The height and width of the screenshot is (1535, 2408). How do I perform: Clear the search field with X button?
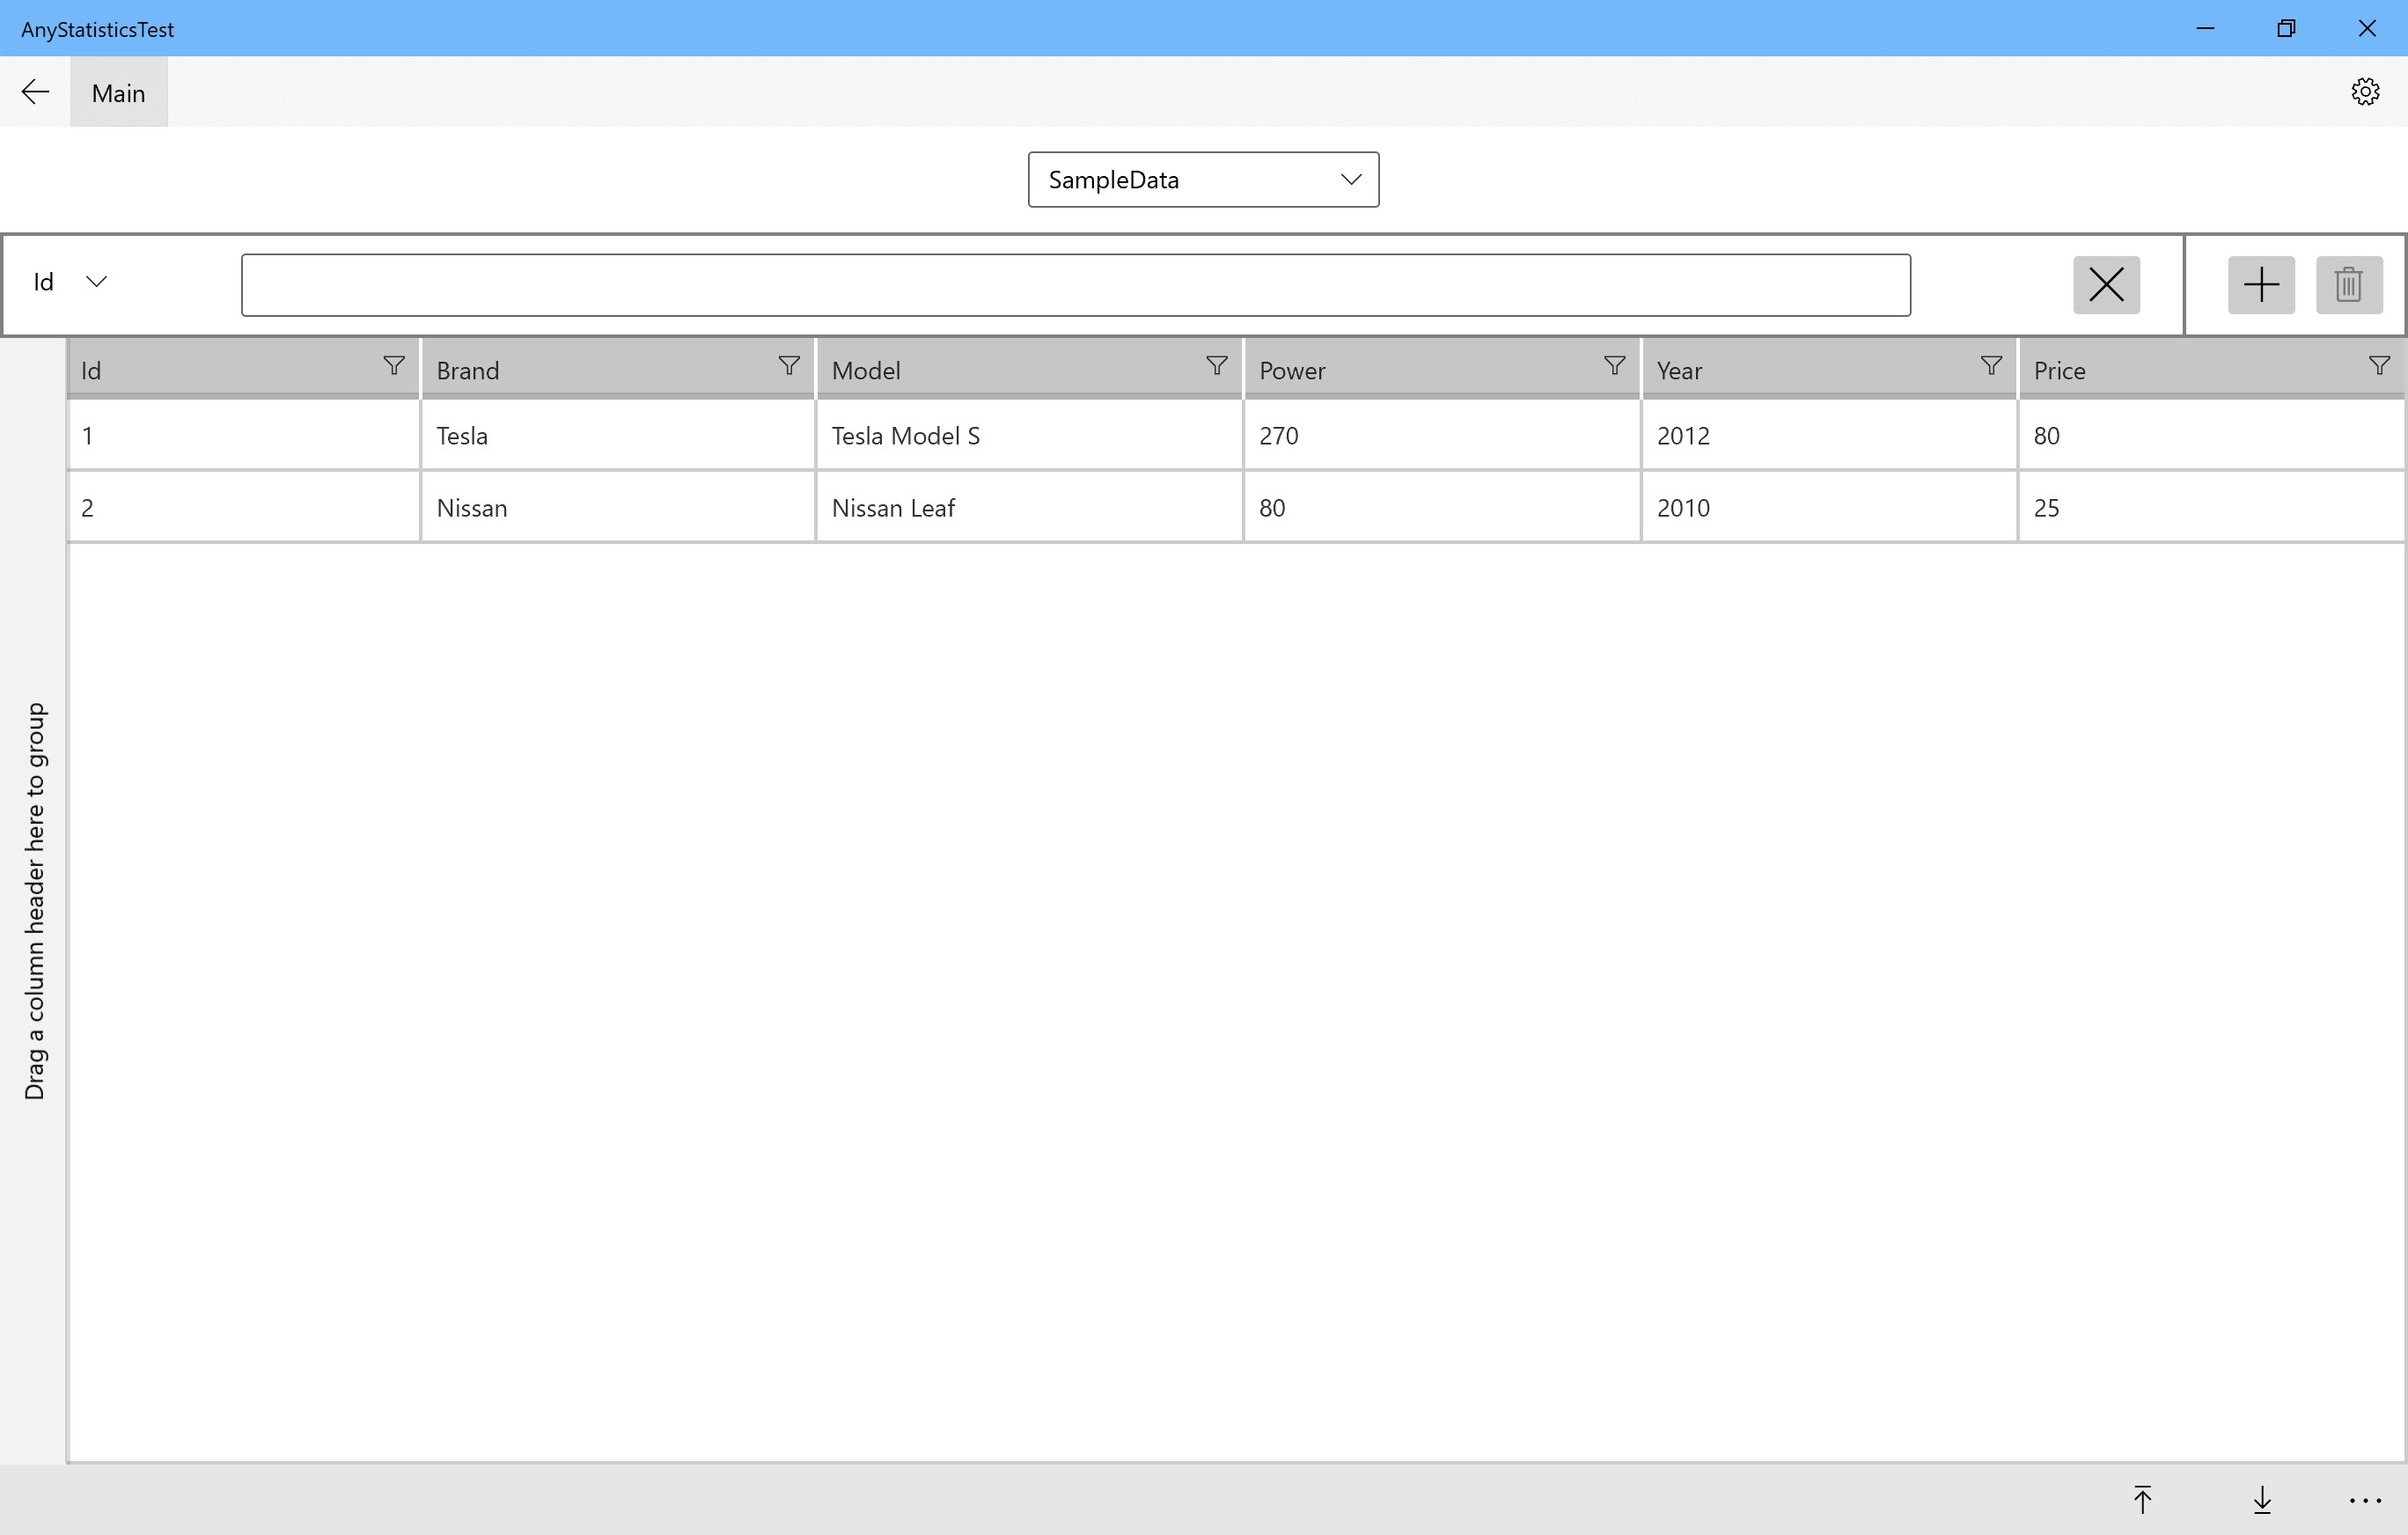click(2106, 285)
